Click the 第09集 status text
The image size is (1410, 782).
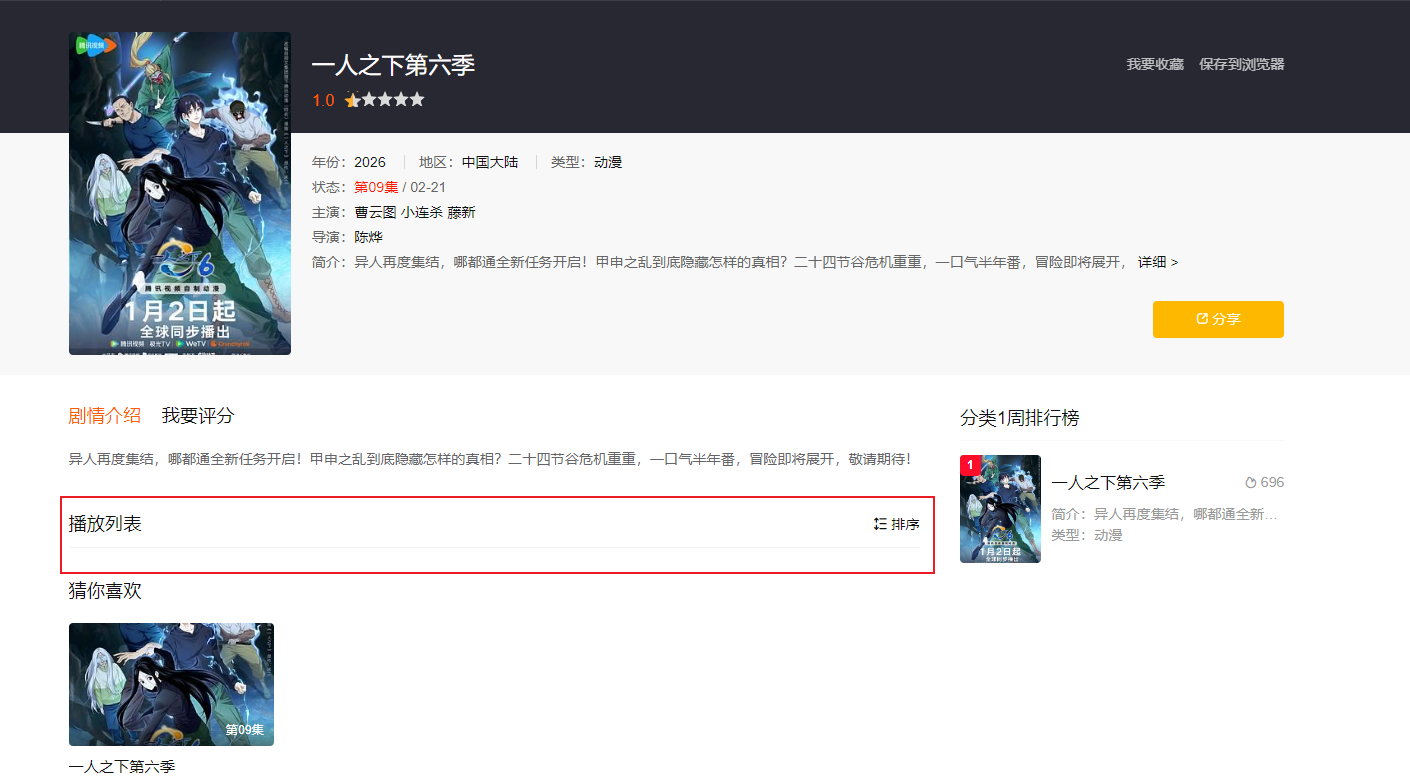pos(376,187)
